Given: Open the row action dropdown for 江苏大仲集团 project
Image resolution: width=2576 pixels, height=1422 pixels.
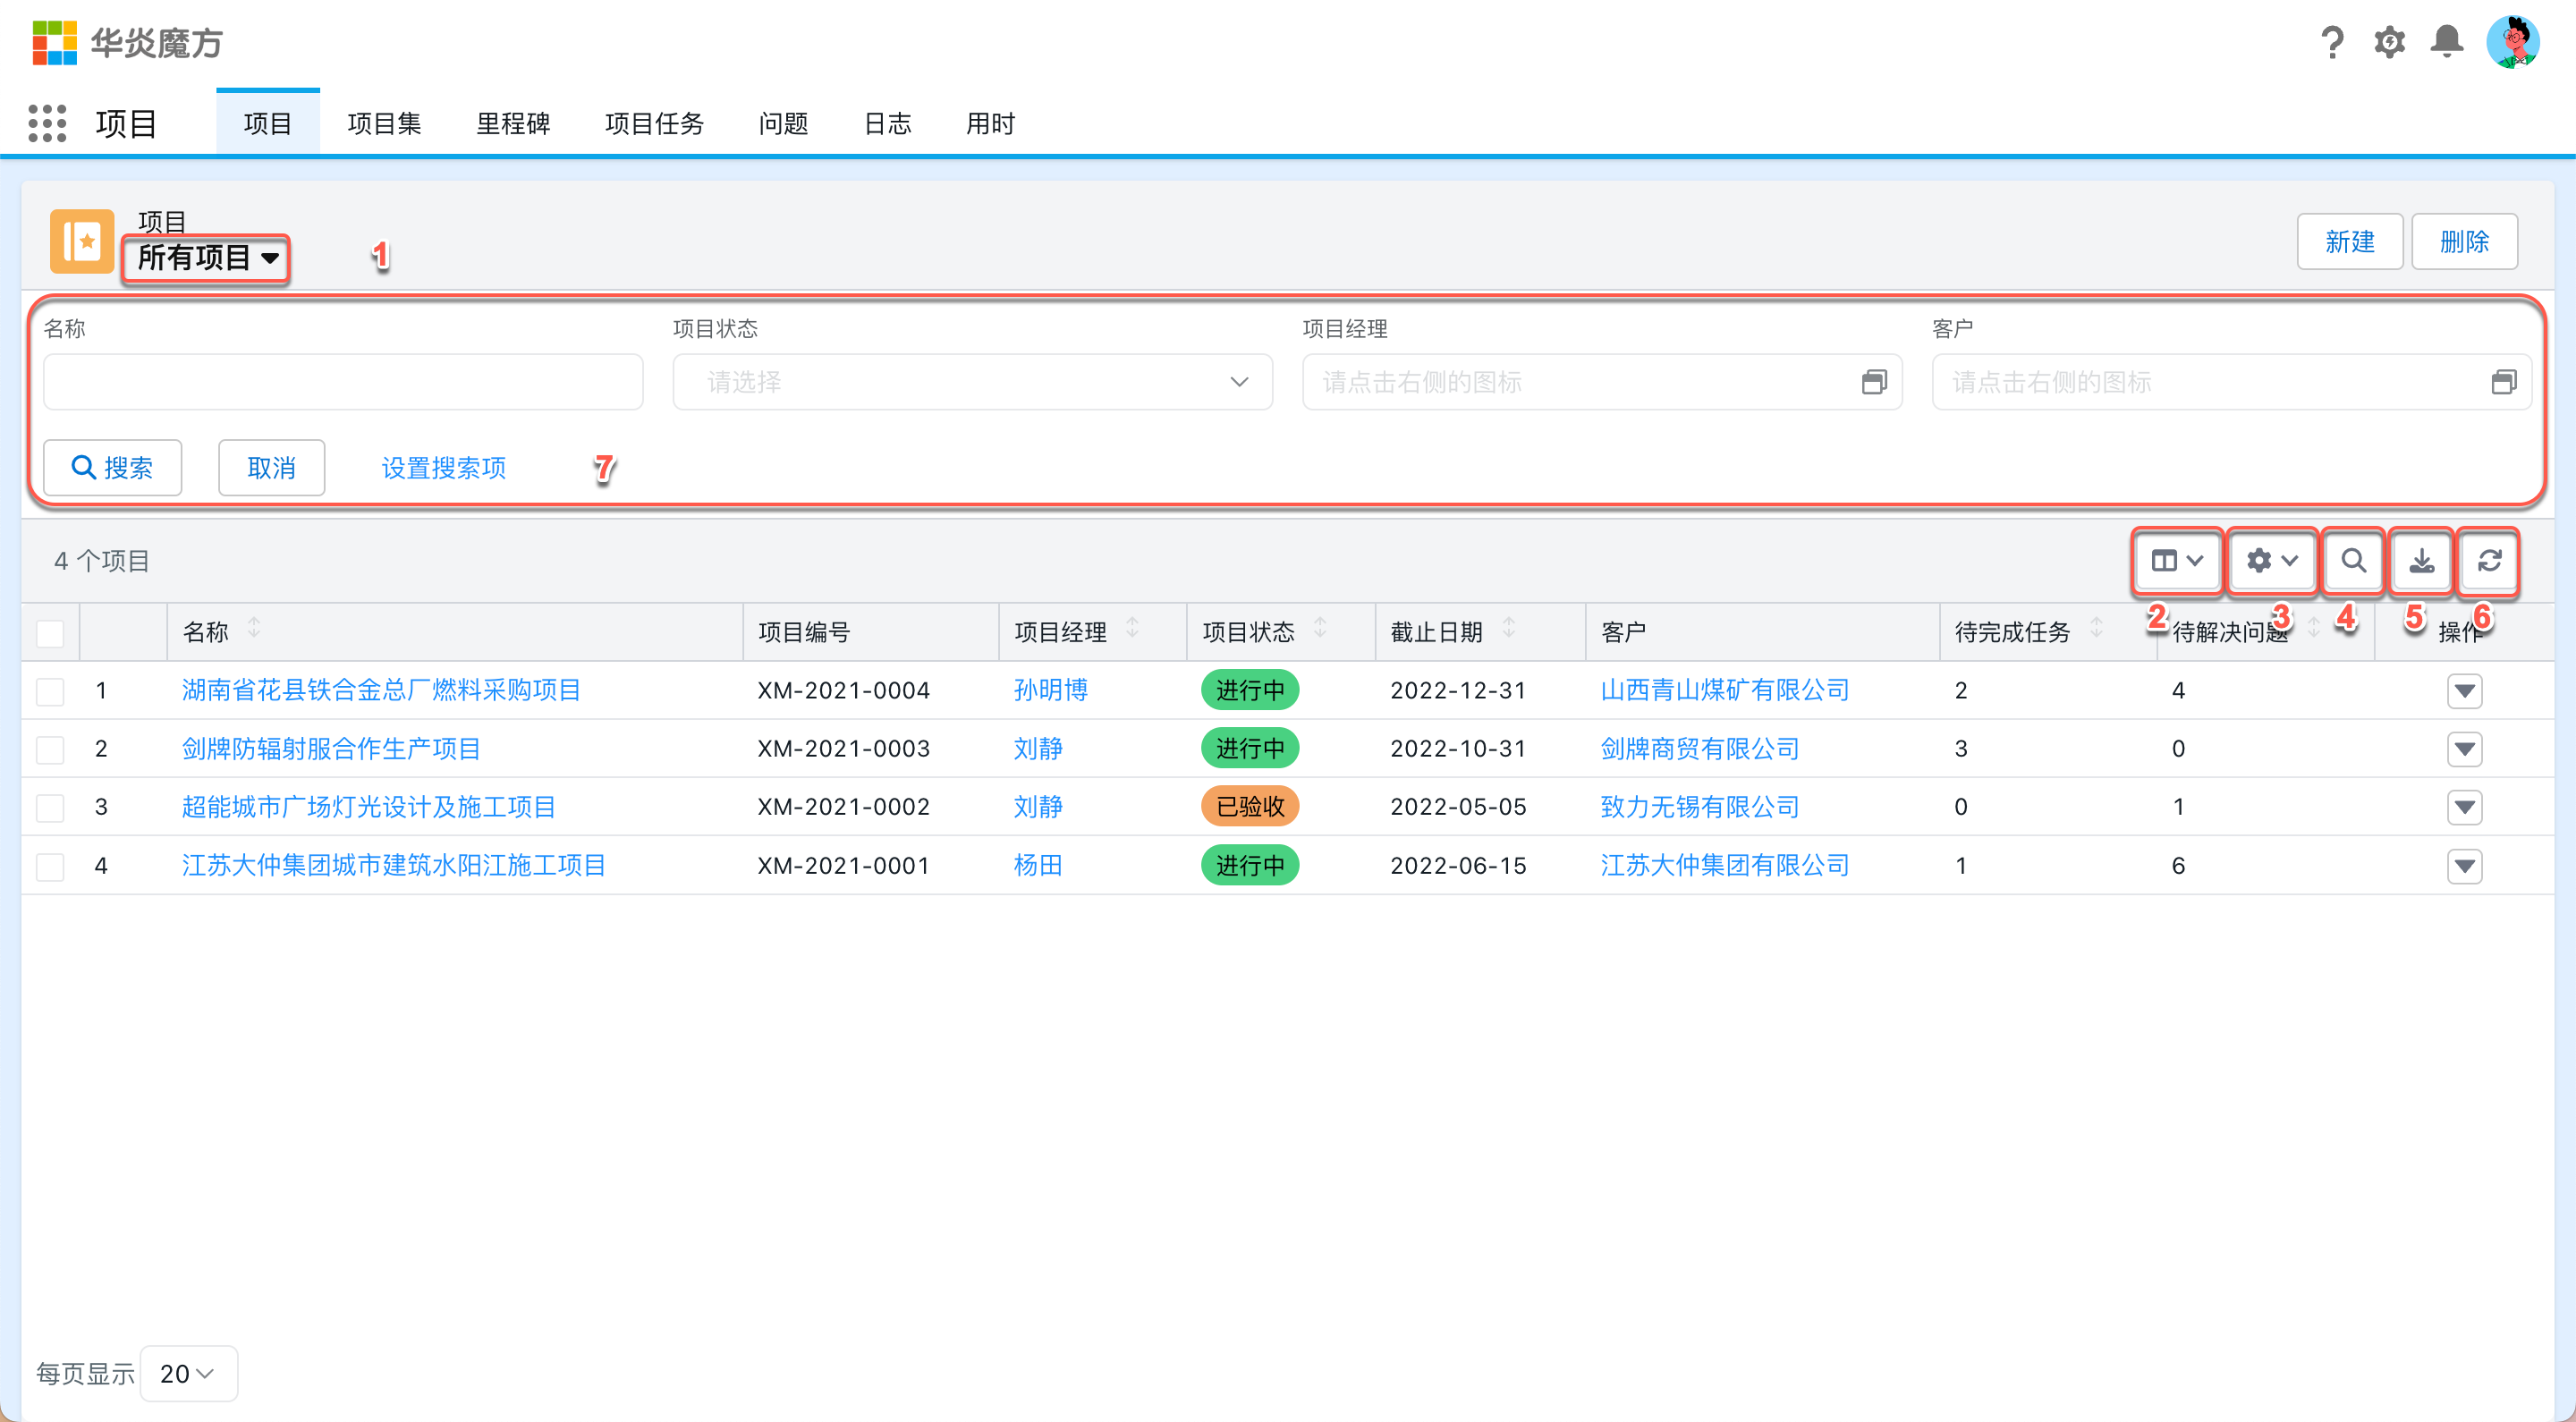Looking at the screenshot, I should tap(2466, 866).
